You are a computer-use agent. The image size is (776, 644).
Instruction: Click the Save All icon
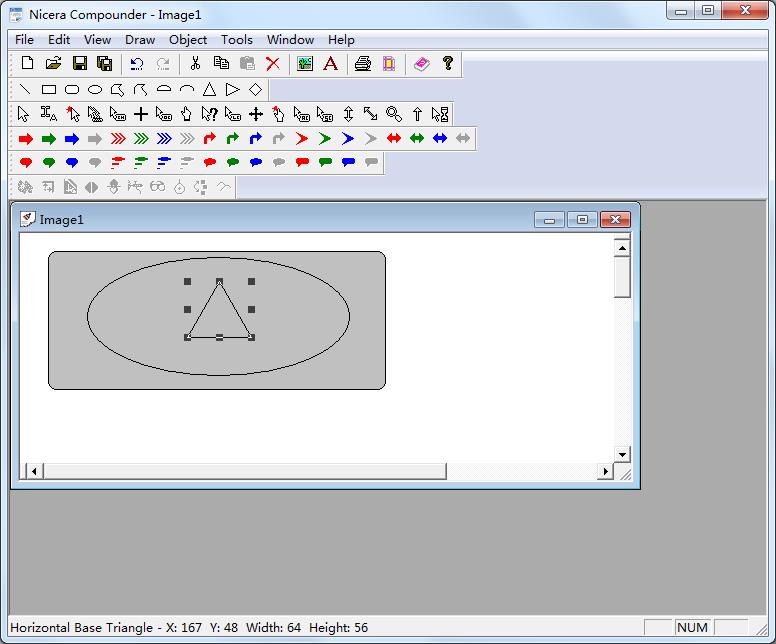click(x=105, y=63)
